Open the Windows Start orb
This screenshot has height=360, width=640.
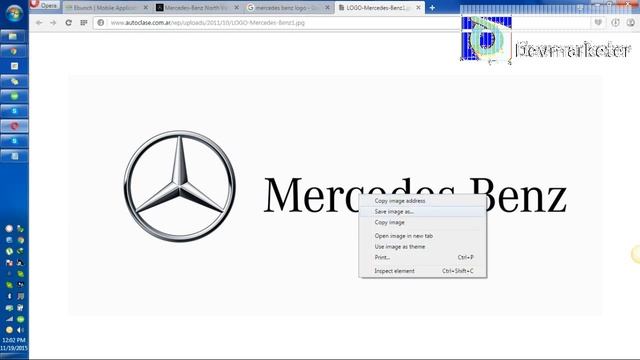coord(14,13)
